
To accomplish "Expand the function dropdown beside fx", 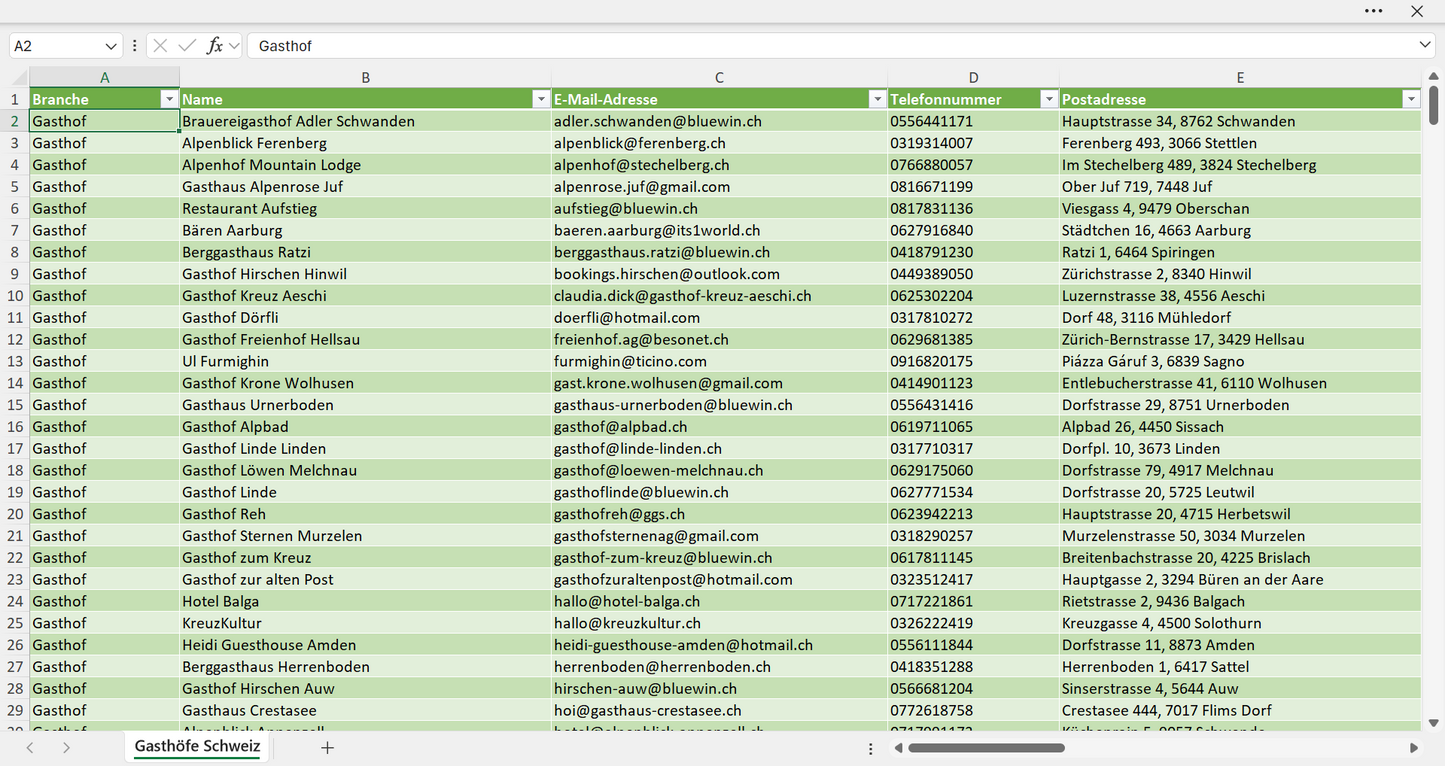I will [234, 46].
